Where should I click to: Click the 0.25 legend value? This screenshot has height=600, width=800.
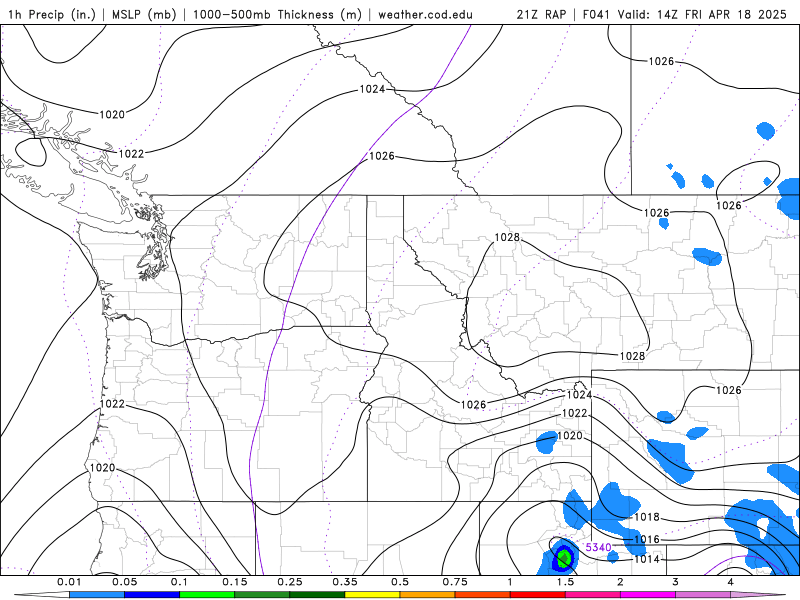[x=290, y=582]
